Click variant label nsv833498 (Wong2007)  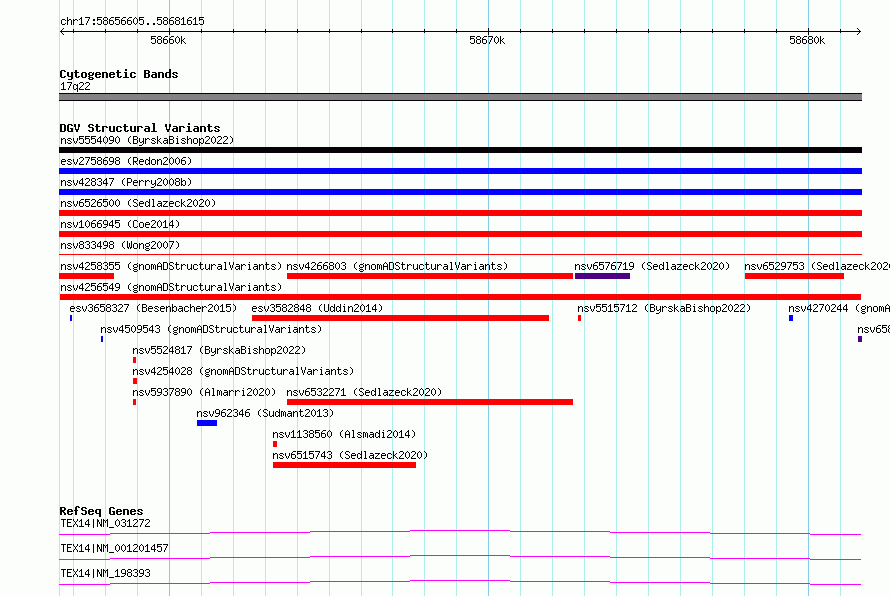120,245
